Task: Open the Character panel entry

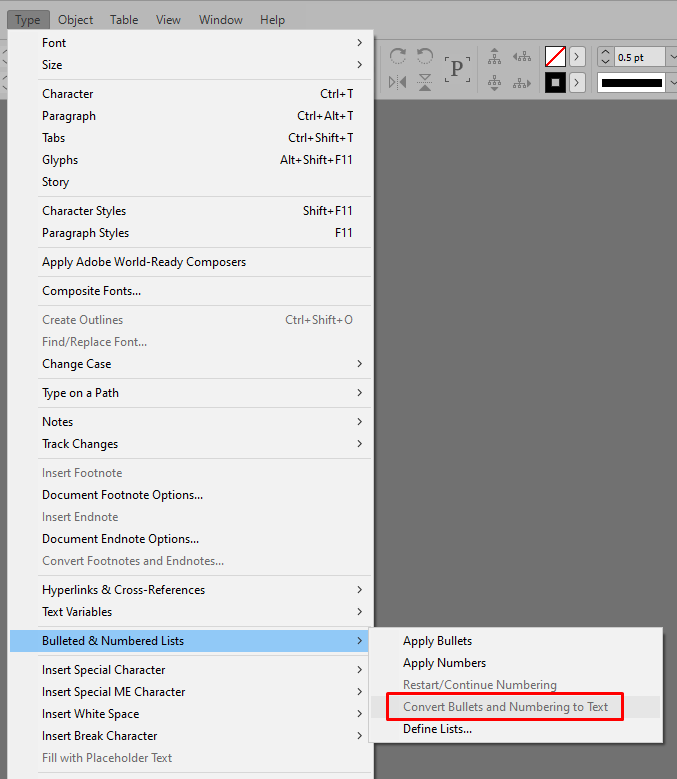Action: coord(191,94)
